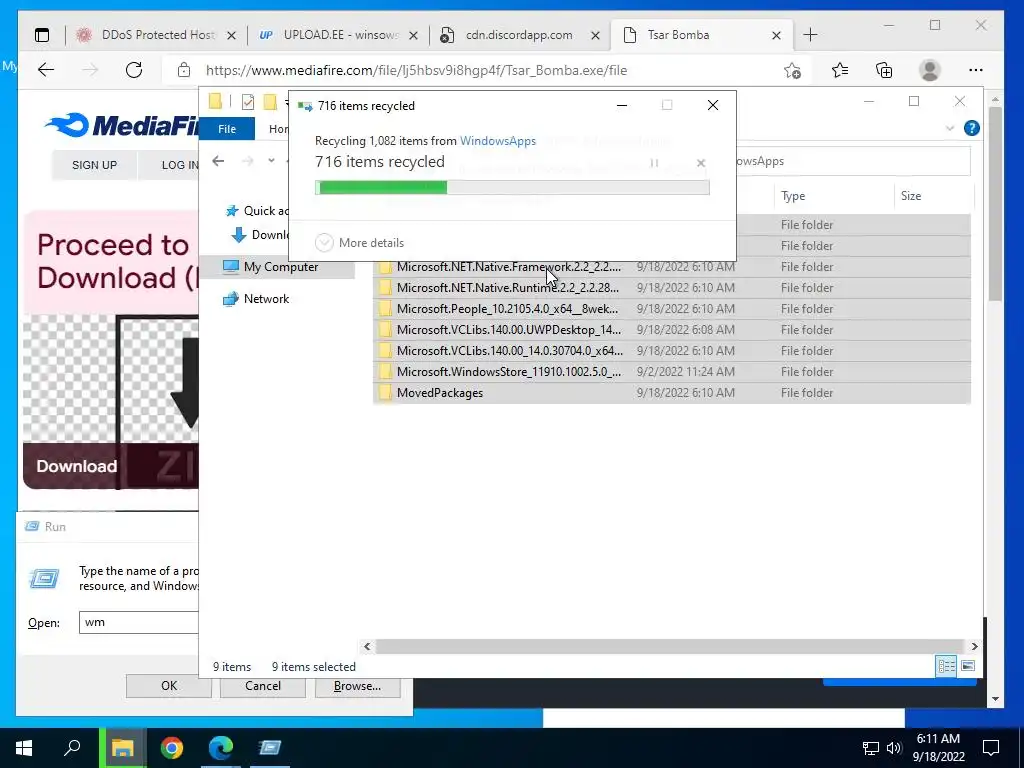The image size is (1024, 768).
Task: Open File Explorer help icon
Action: pyautogui.click(x=971, y=129)
